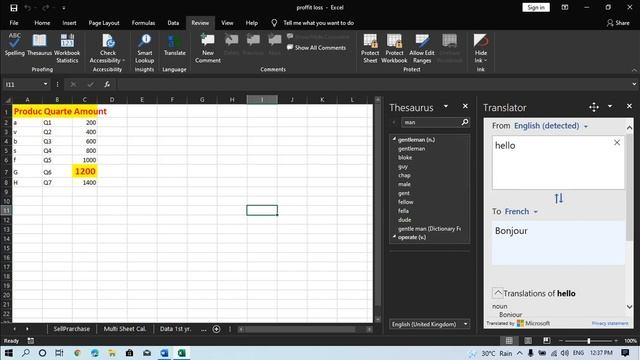
Task: Run the Spelling check
Action: pos(14,44)
